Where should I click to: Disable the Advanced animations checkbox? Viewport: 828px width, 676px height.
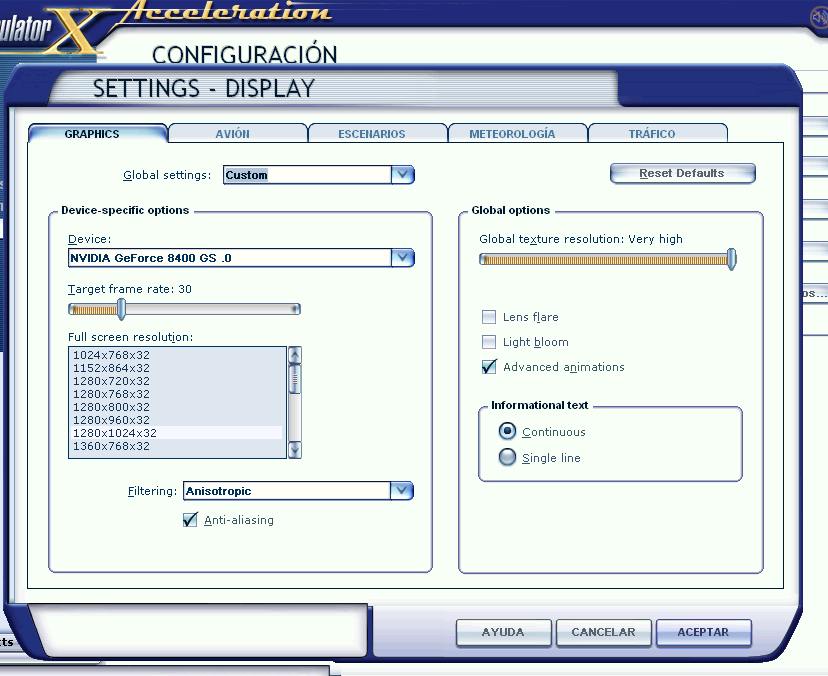point(489,367)
